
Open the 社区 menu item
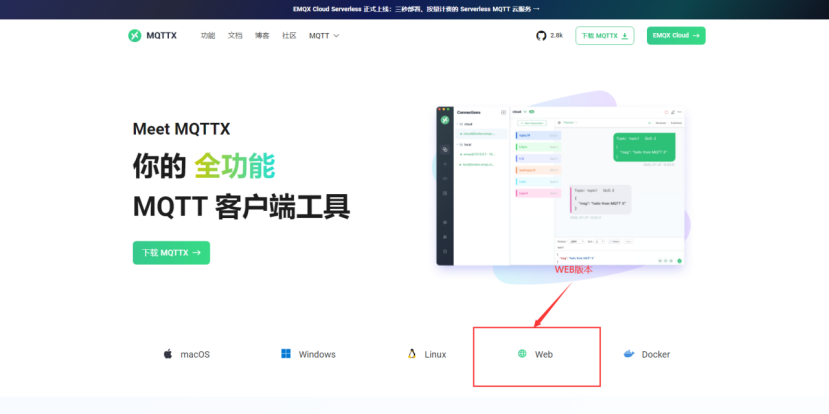pyautogui.click(x=289, y=35)
